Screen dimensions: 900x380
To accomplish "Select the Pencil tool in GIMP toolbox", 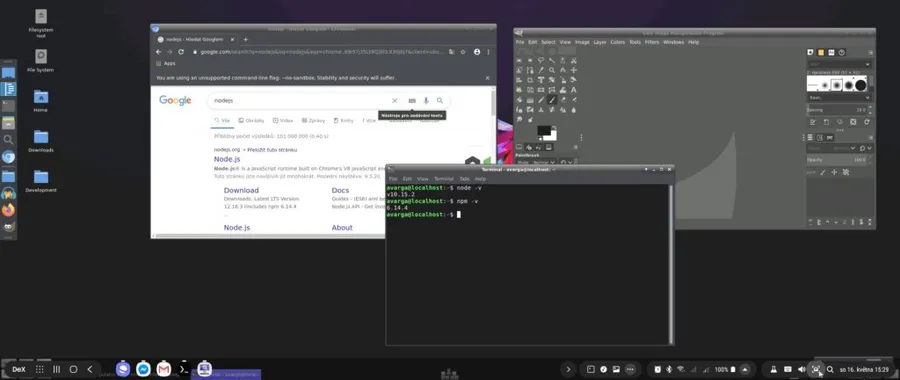I will point(541,100).
